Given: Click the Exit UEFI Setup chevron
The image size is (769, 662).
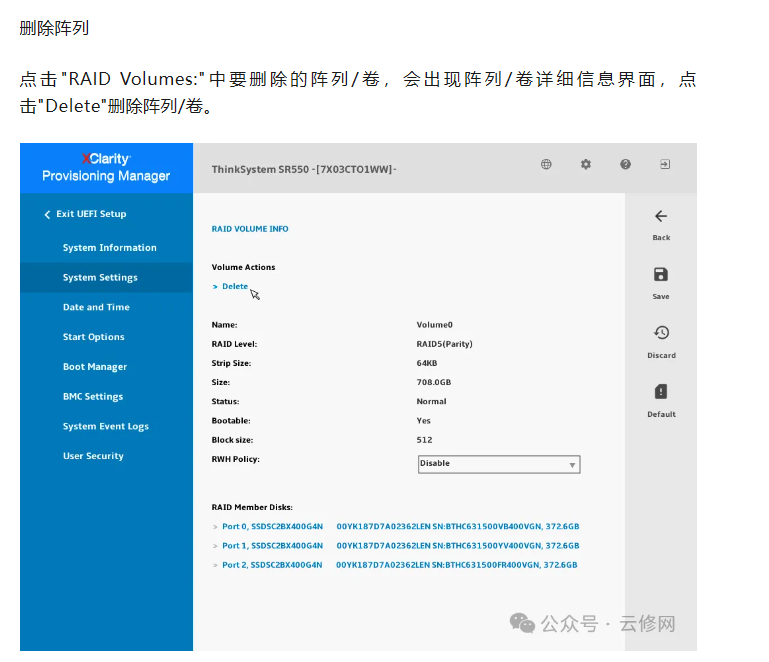Looking at the screenshot, I should (47, 214).
